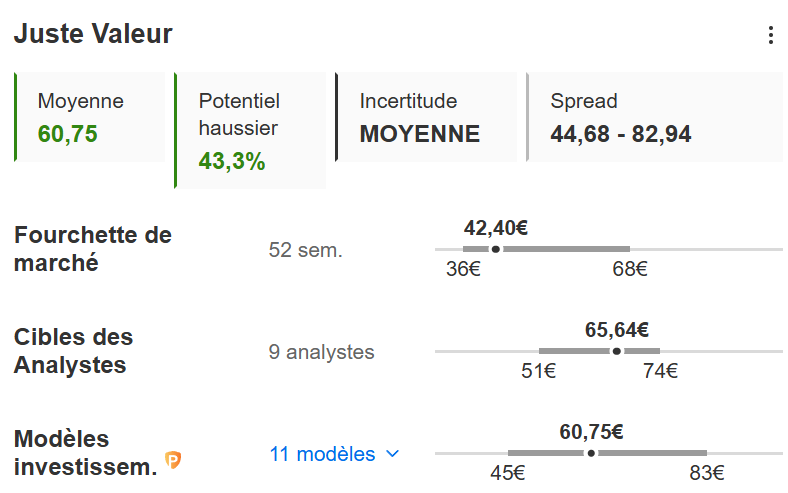Select the Incertitude MOYENNE card
Screen dimensions: 788x493
point(425,117)
